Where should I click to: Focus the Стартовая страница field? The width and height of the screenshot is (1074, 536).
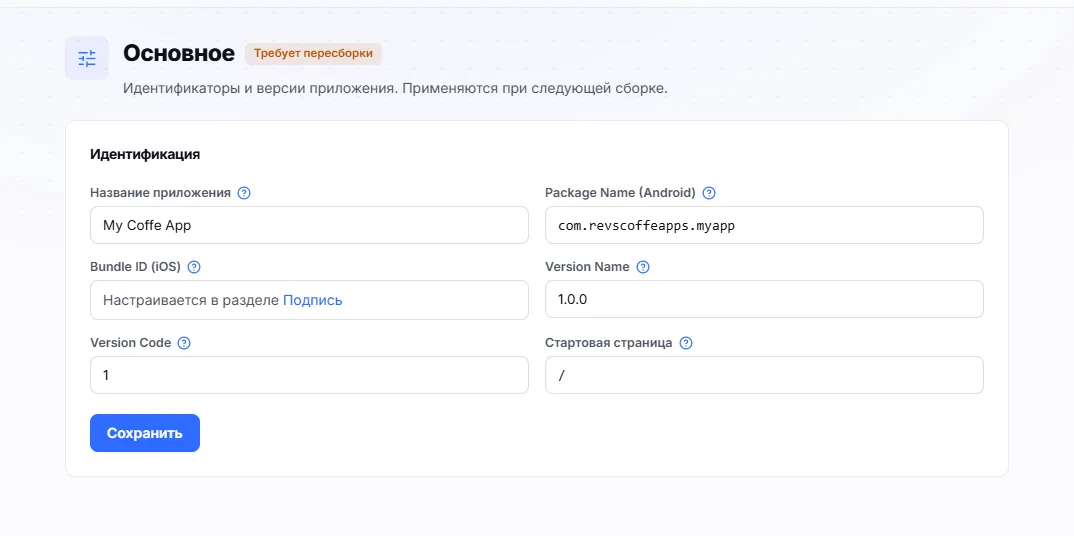pyautogui.click(x=764, y=375)
